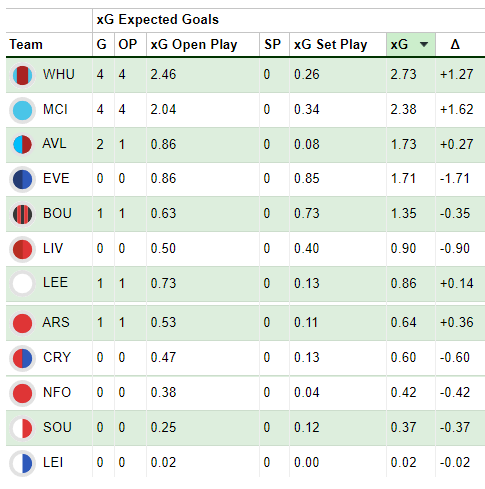
Task: Click the BOU striped badge icon
Action: [x=22, y=214]
